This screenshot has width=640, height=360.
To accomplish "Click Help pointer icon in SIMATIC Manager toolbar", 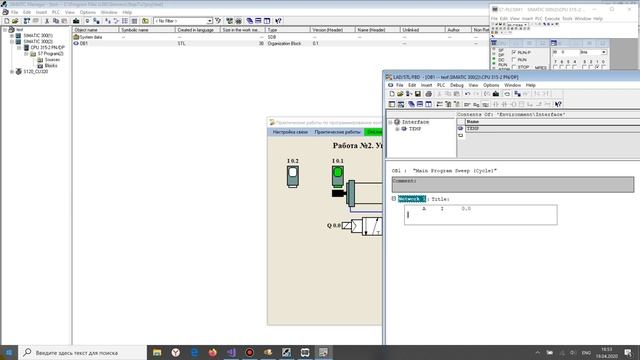I will 278,21.
